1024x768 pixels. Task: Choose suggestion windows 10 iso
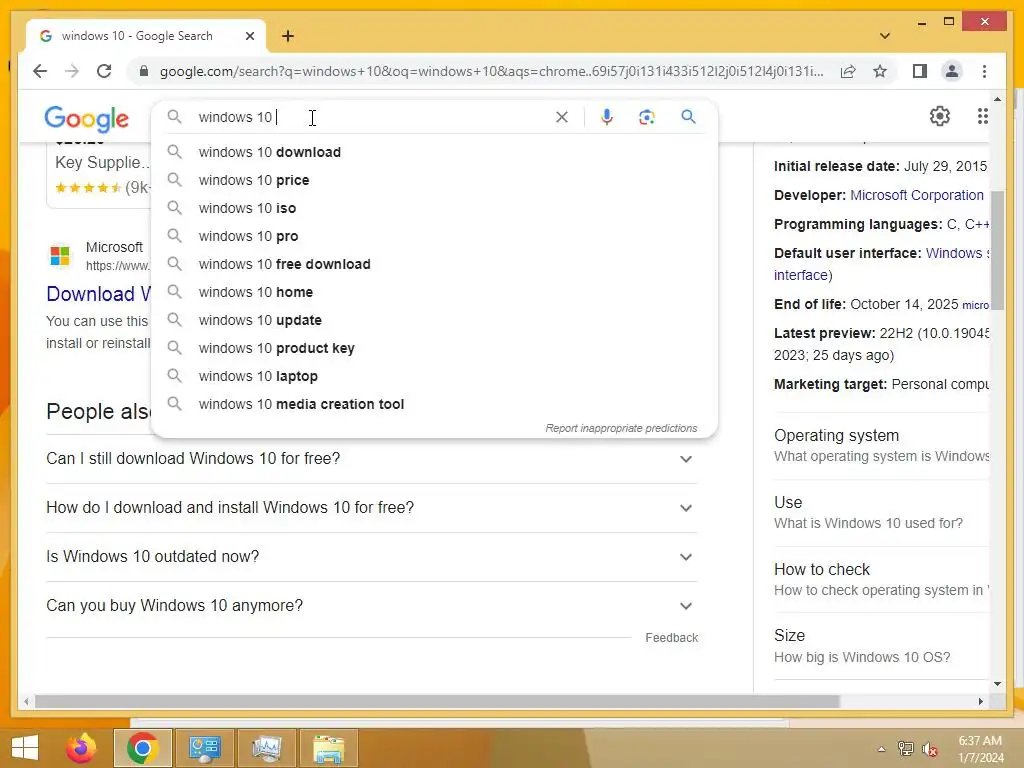pyautogui.click(x=434, y=208)
